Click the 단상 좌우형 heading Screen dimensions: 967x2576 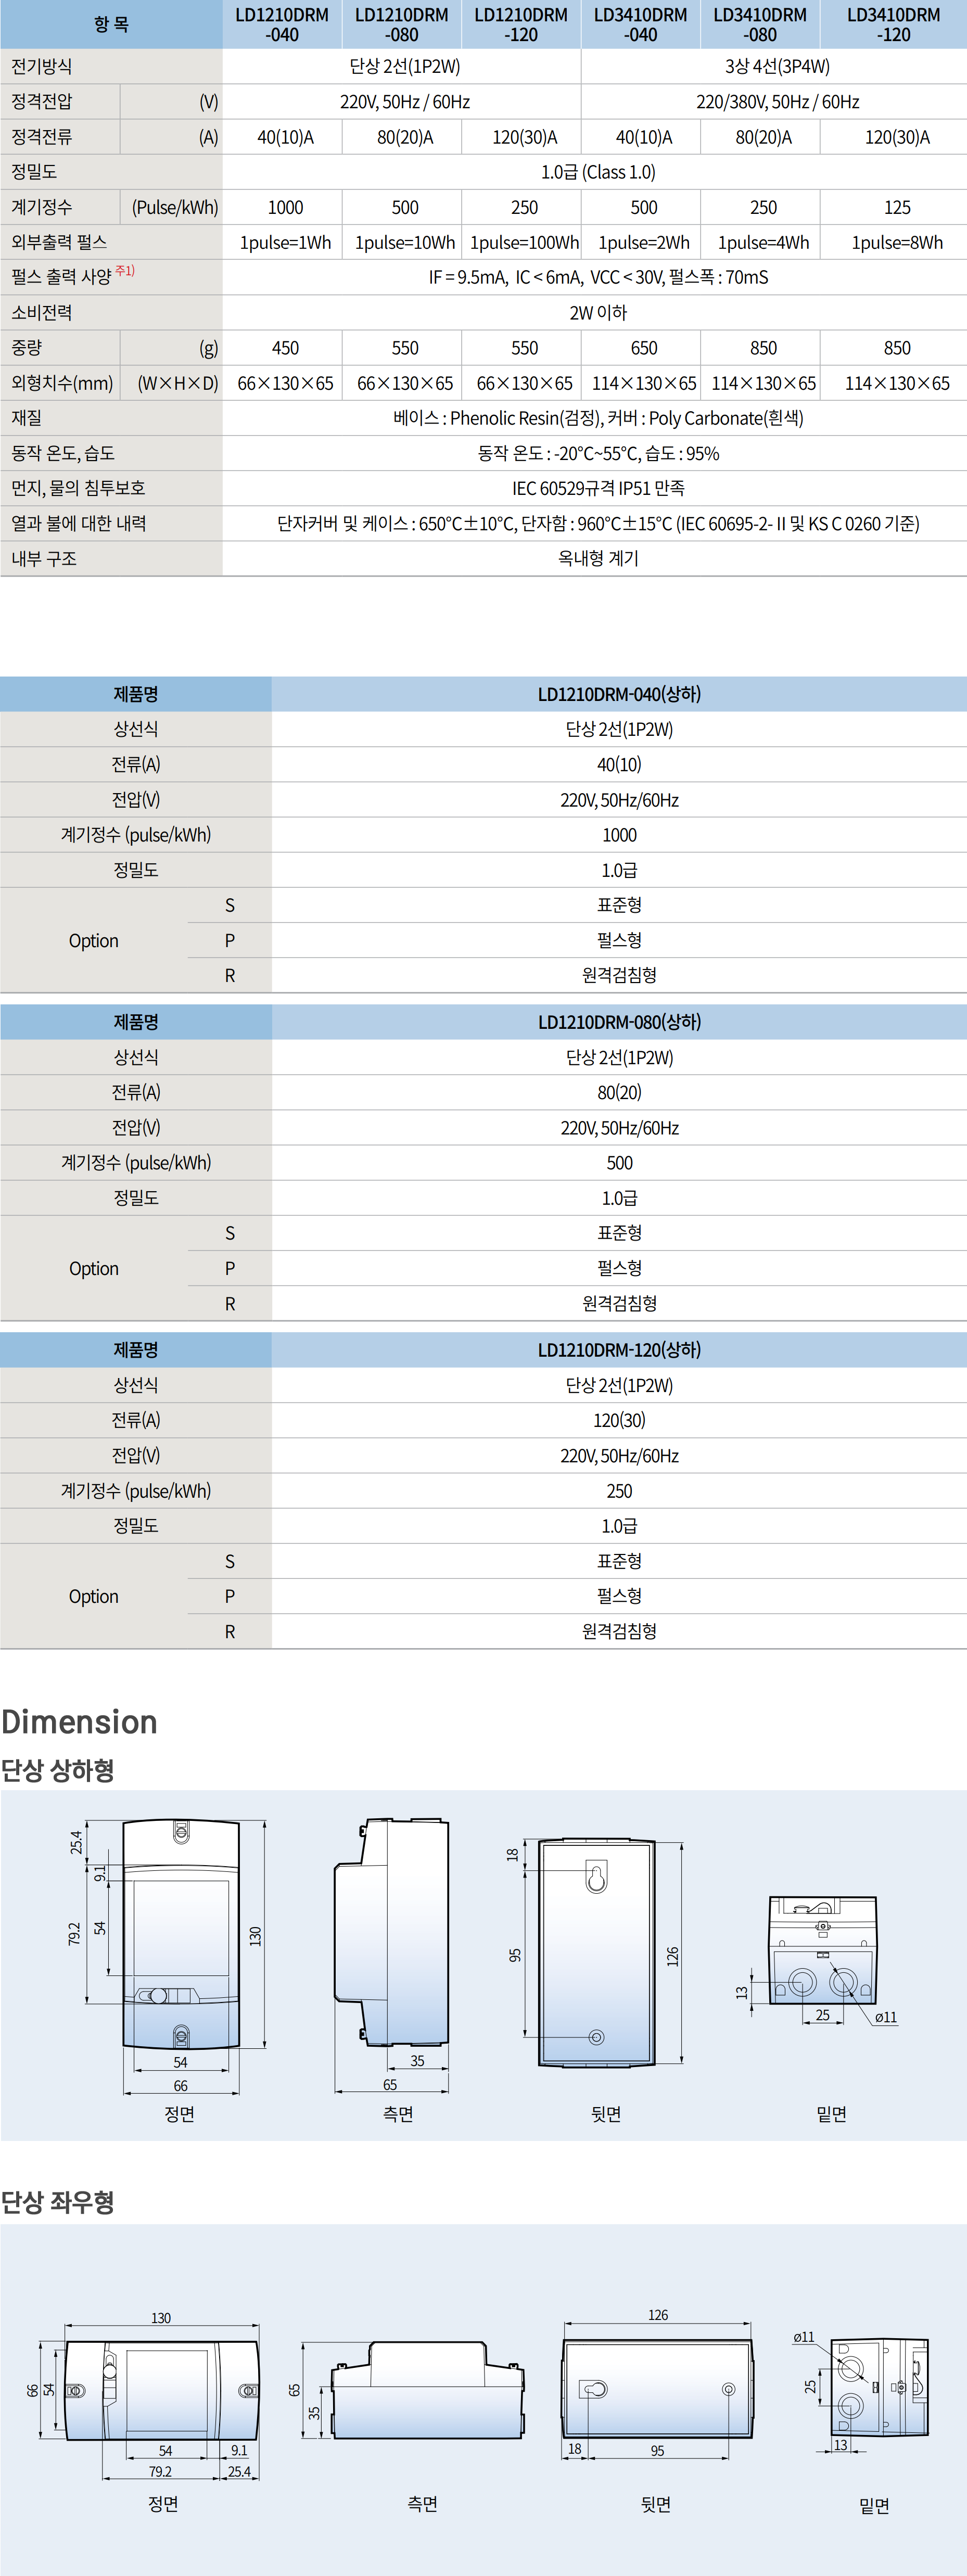pyautogui.click(x=58, y=2202)
